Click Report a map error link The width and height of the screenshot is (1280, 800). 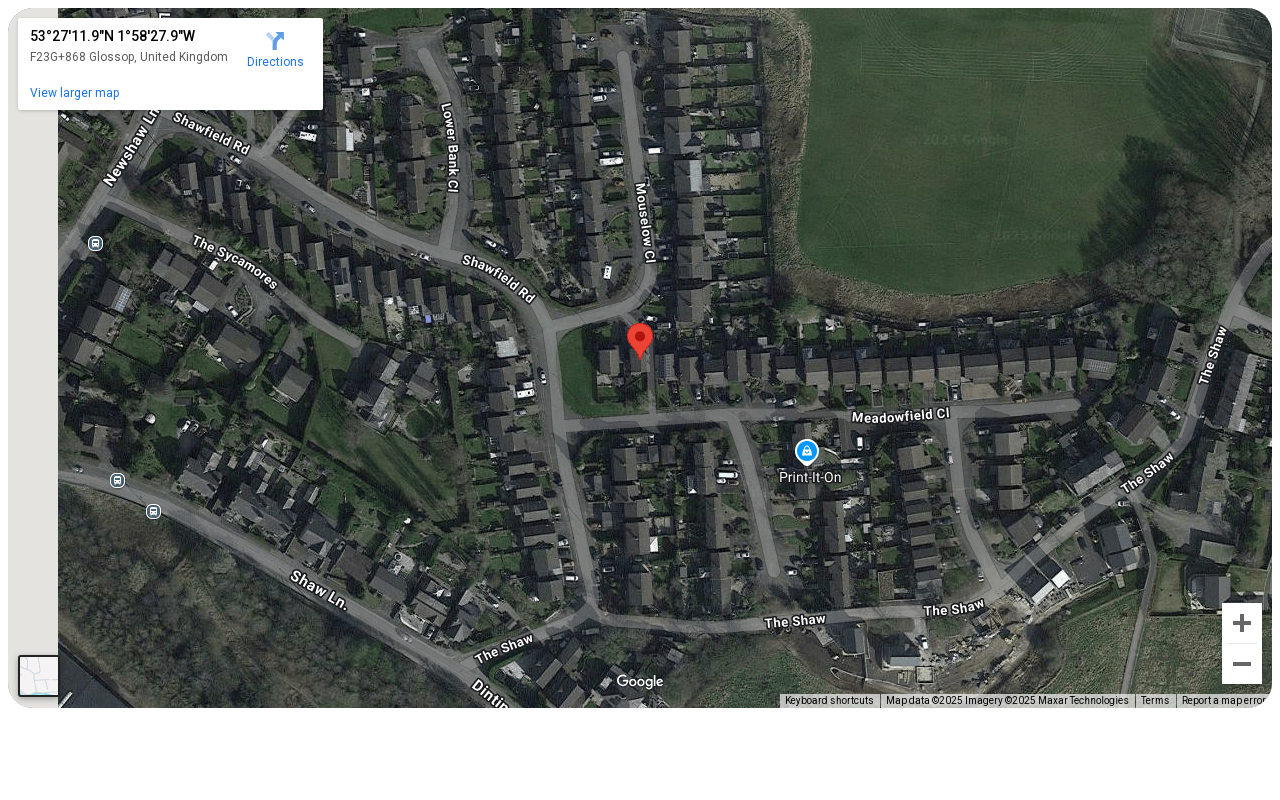pyautogui.click(x=1224, y=701)
